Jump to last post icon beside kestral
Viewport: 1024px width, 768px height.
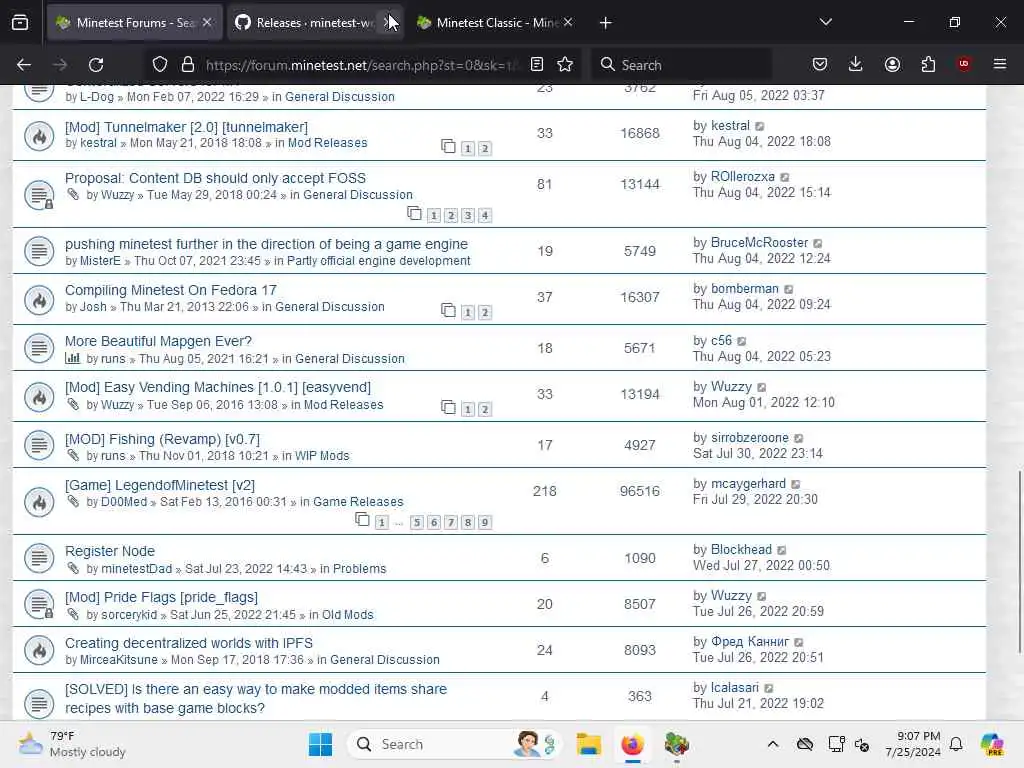760,127
